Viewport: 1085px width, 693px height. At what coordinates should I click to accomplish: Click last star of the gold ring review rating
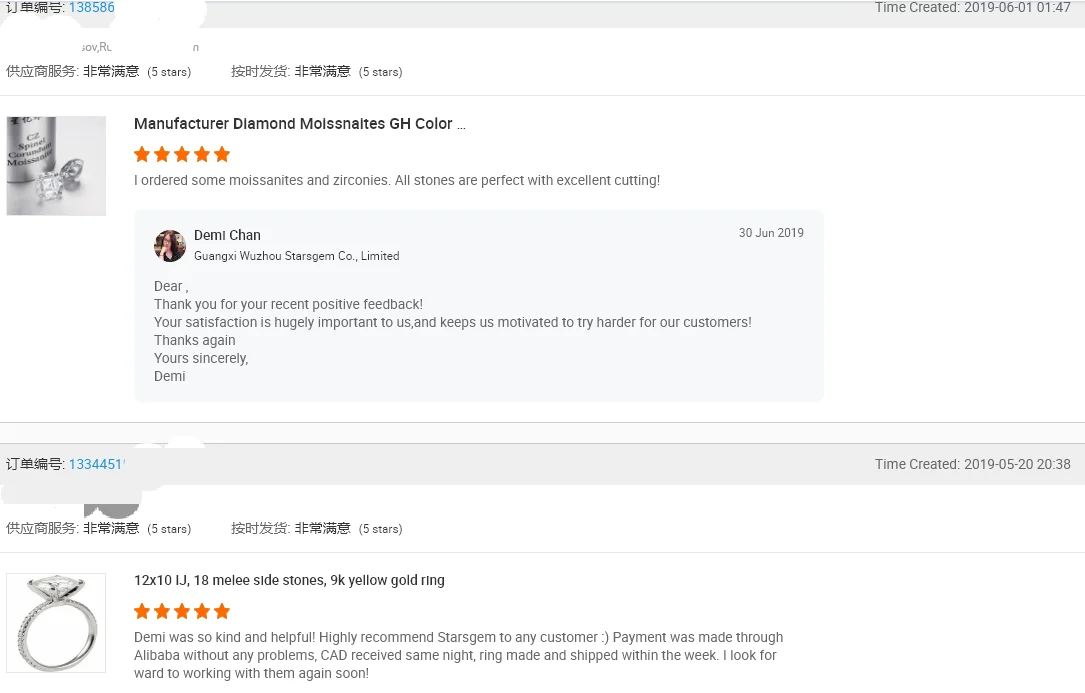tap(222, 611)
